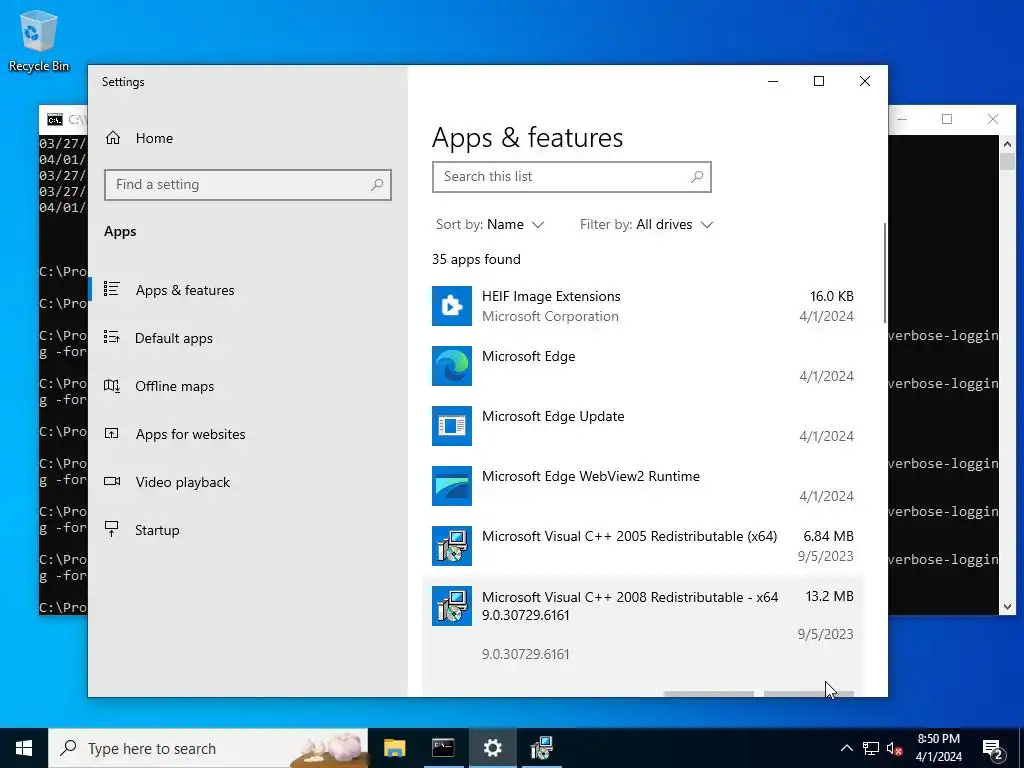Open File Explorer from taskbar
1024x768 pixels.
point(394,748)
